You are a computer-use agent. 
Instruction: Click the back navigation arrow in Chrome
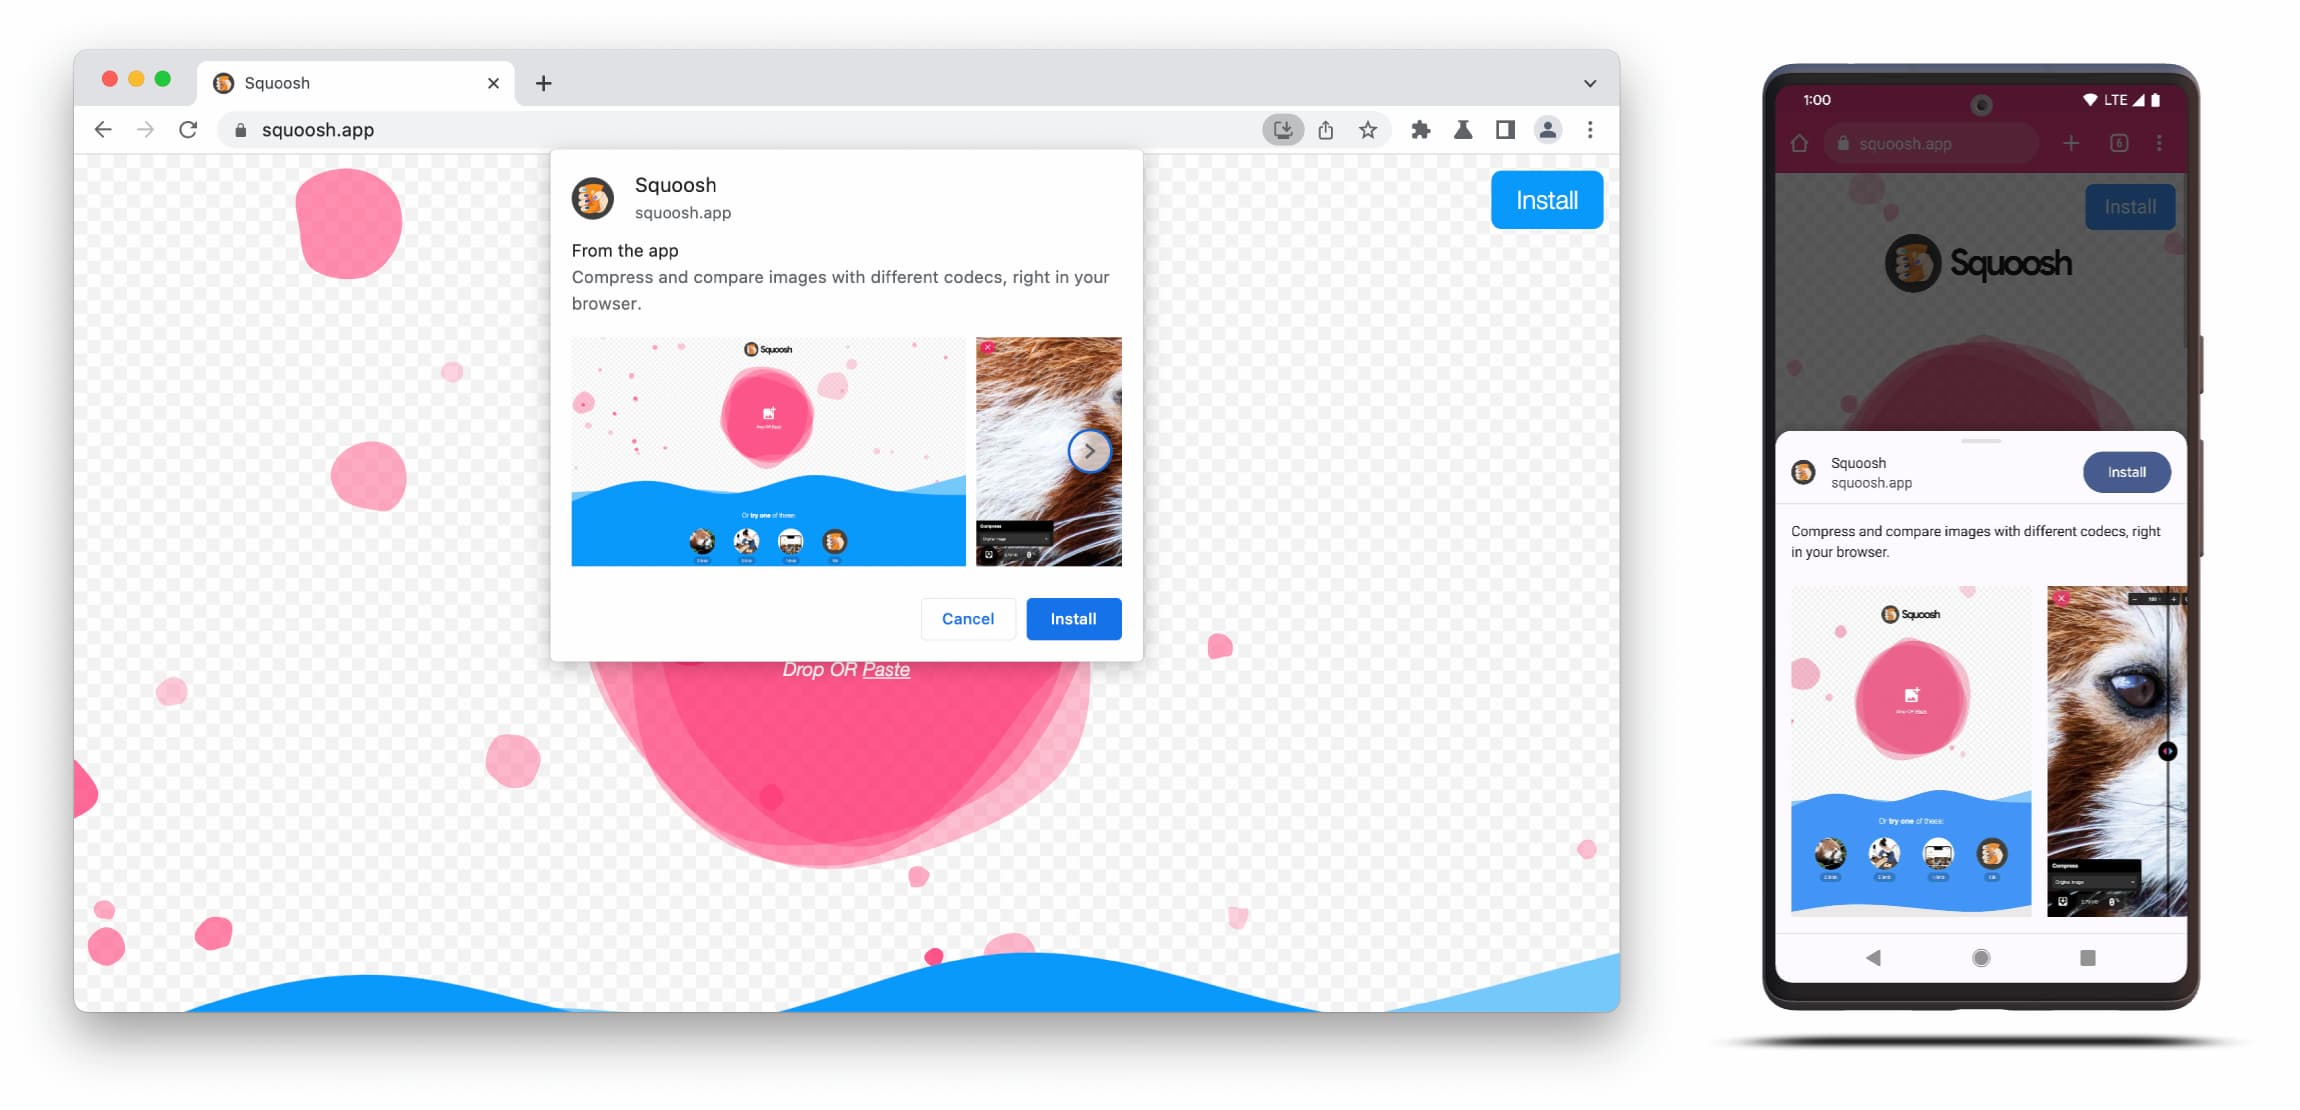click(103, 129)
